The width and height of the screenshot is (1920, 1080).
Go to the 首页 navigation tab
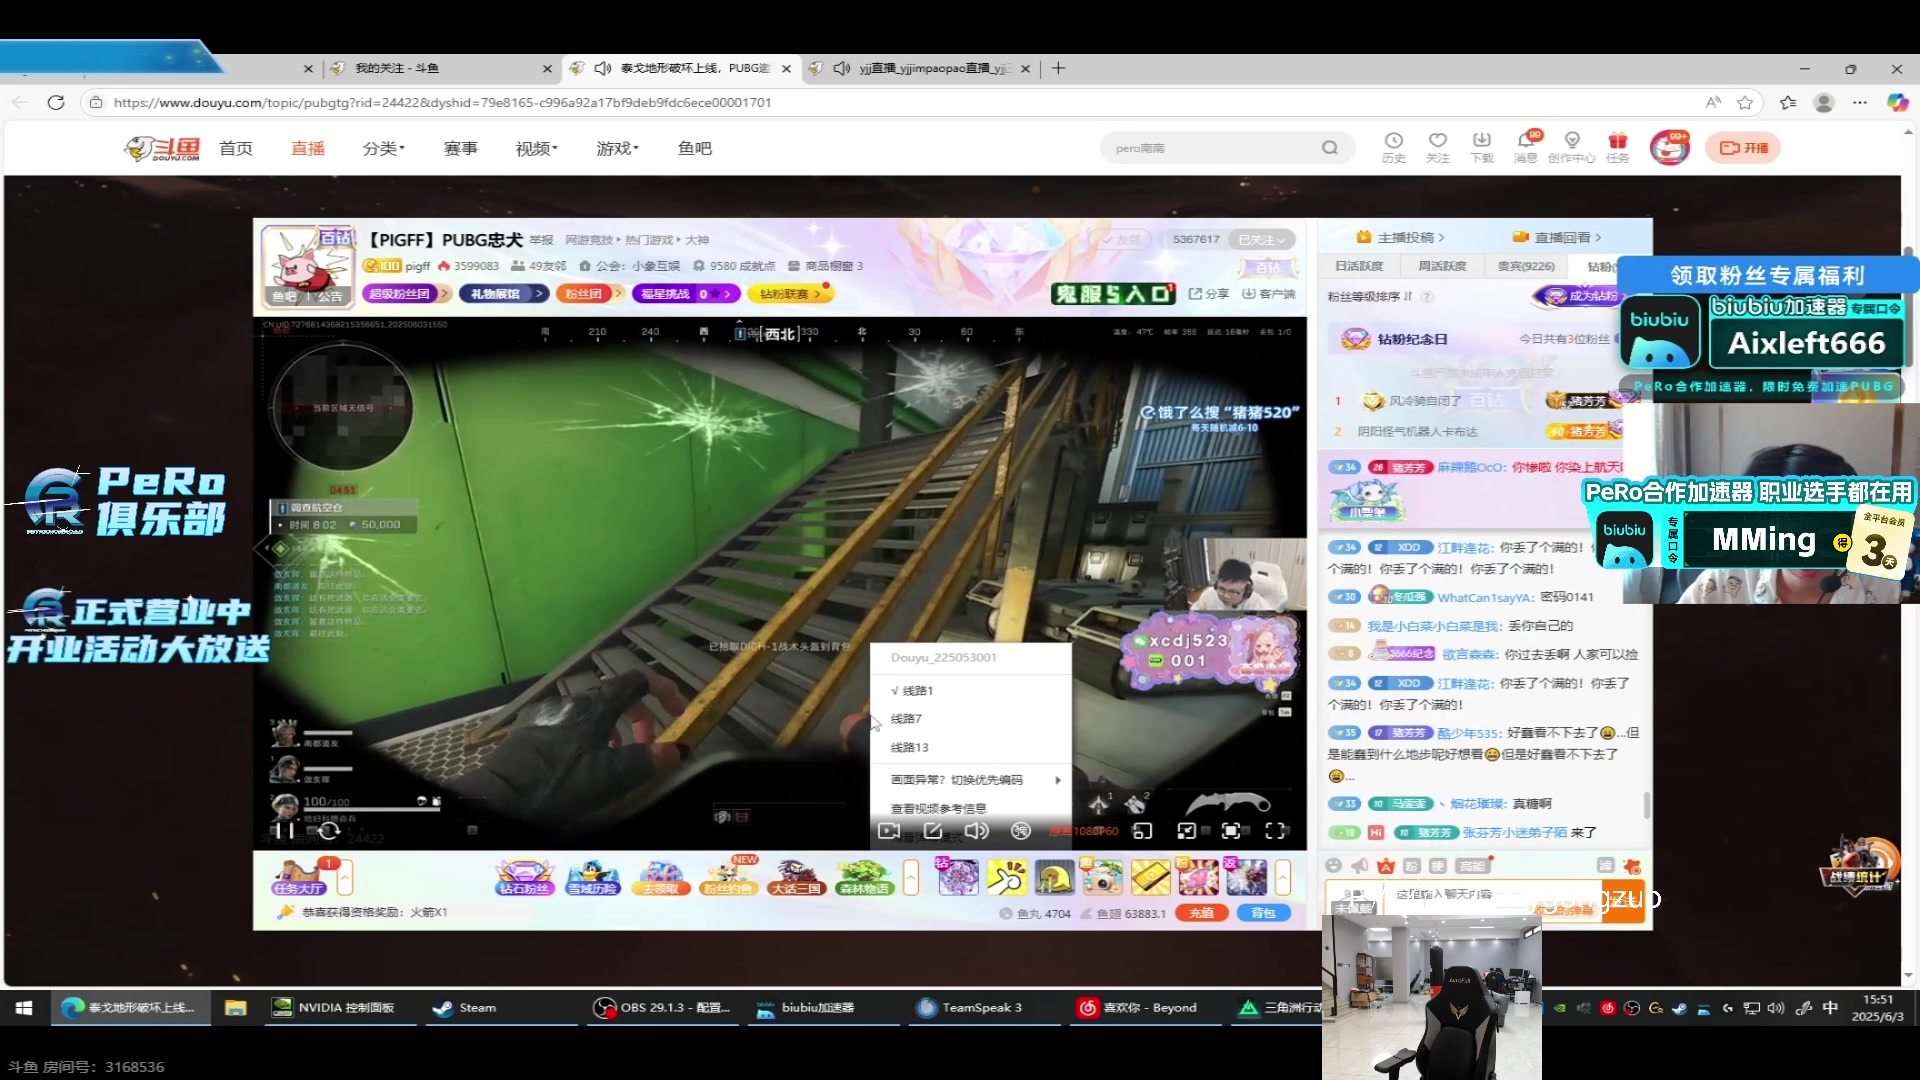pos(236,148)
